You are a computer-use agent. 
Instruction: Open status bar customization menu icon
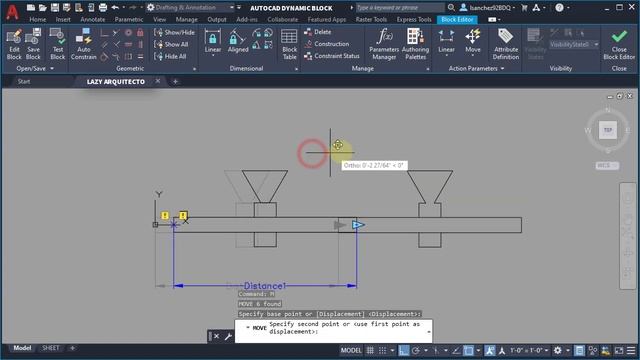point(631,350)
